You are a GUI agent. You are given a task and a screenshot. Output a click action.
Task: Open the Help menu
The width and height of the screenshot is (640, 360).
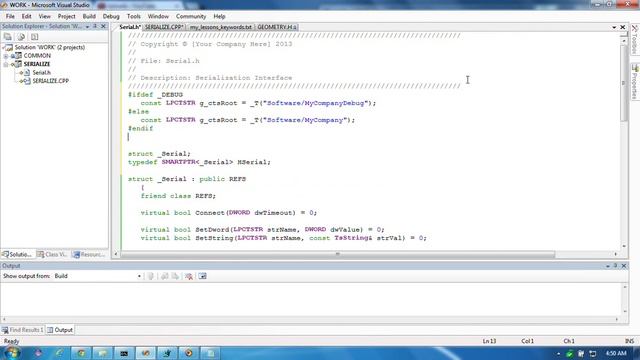pos(219,16)
